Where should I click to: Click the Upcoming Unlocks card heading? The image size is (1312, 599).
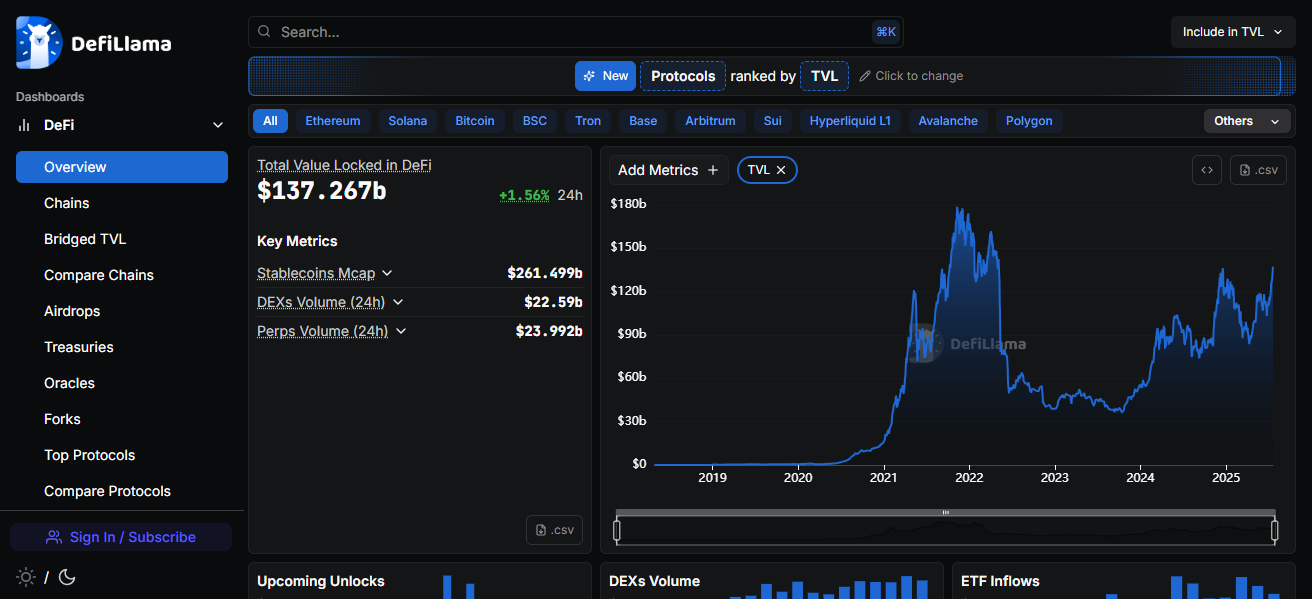coord(321,581)
